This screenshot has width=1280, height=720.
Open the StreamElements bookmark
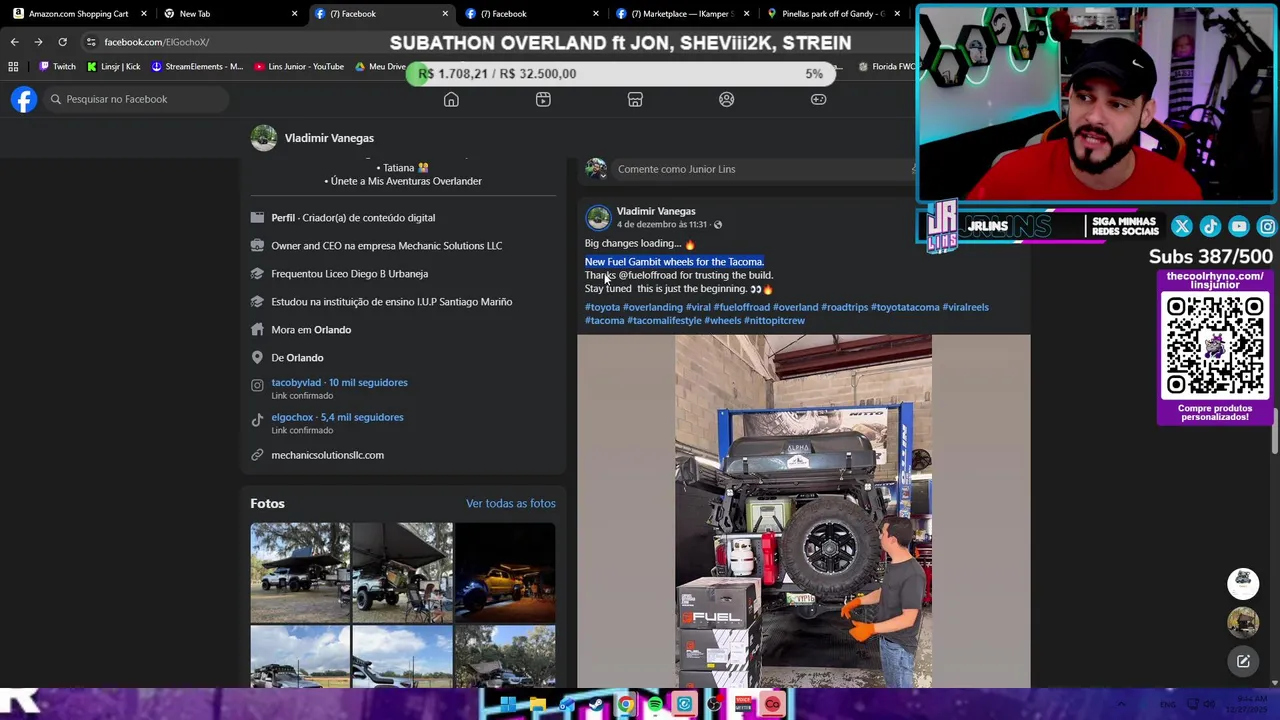pos(197,67)
